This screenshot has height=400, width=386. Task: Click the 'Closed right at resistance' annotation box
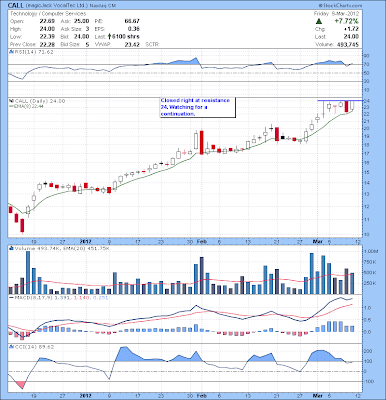click(197, 107)
